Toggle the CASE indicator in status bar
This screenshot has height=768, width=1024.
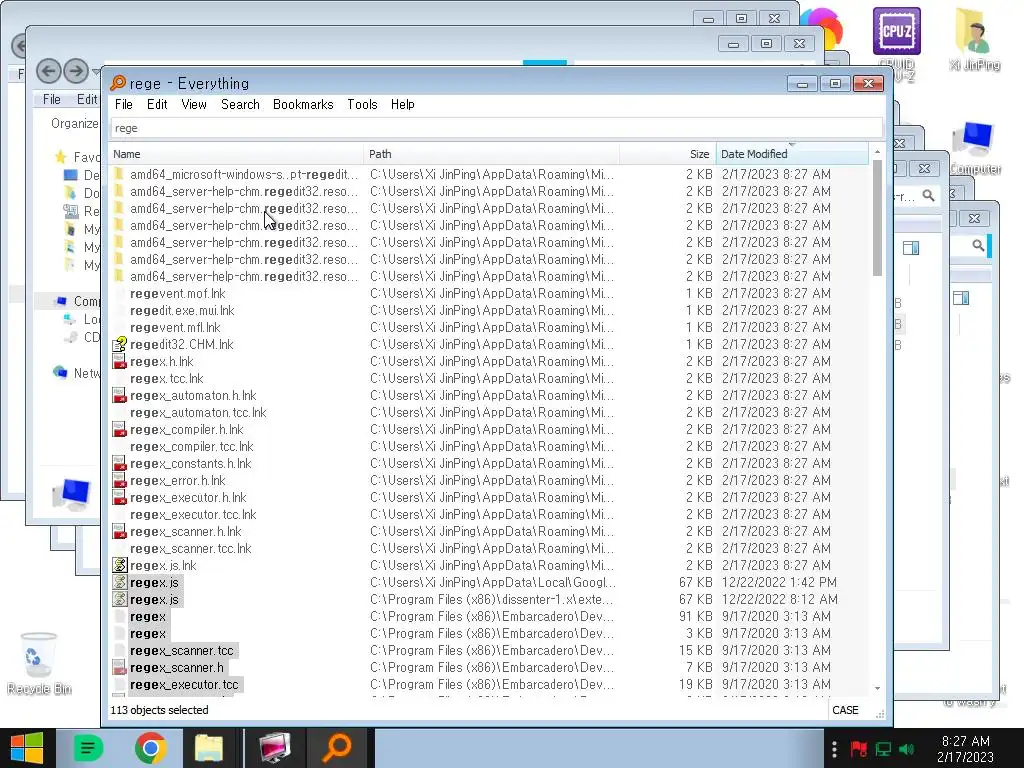(845, 710)
